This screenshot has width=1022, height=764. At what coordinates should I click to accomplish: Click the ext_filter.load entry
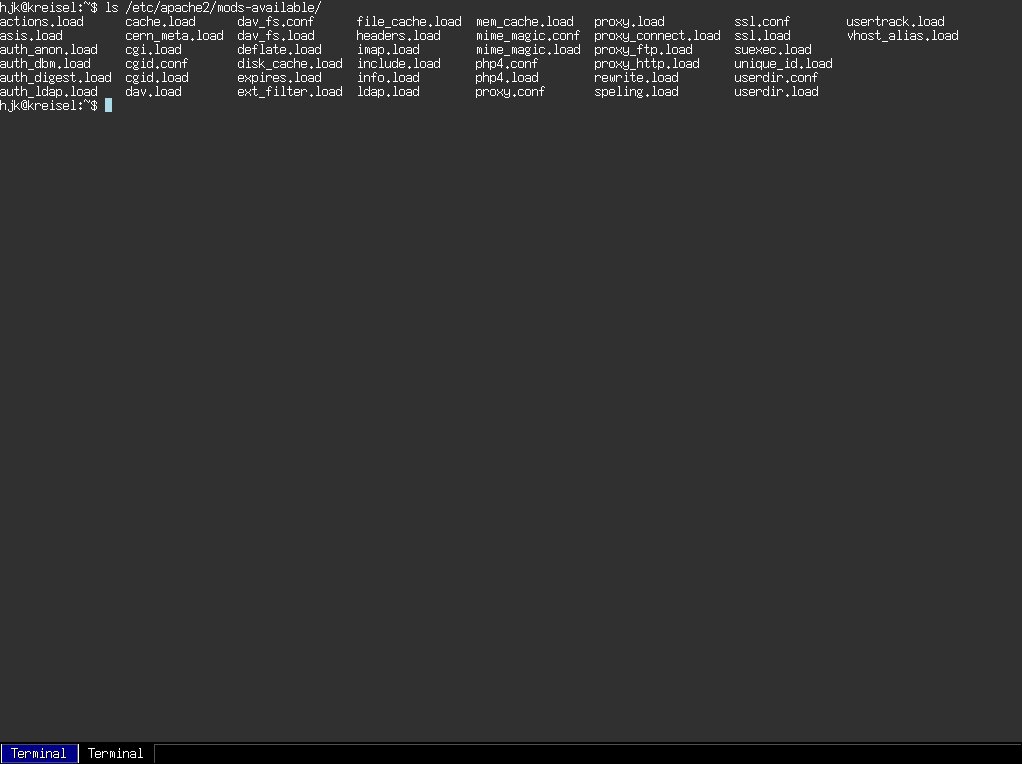click(x=289, y=91)
